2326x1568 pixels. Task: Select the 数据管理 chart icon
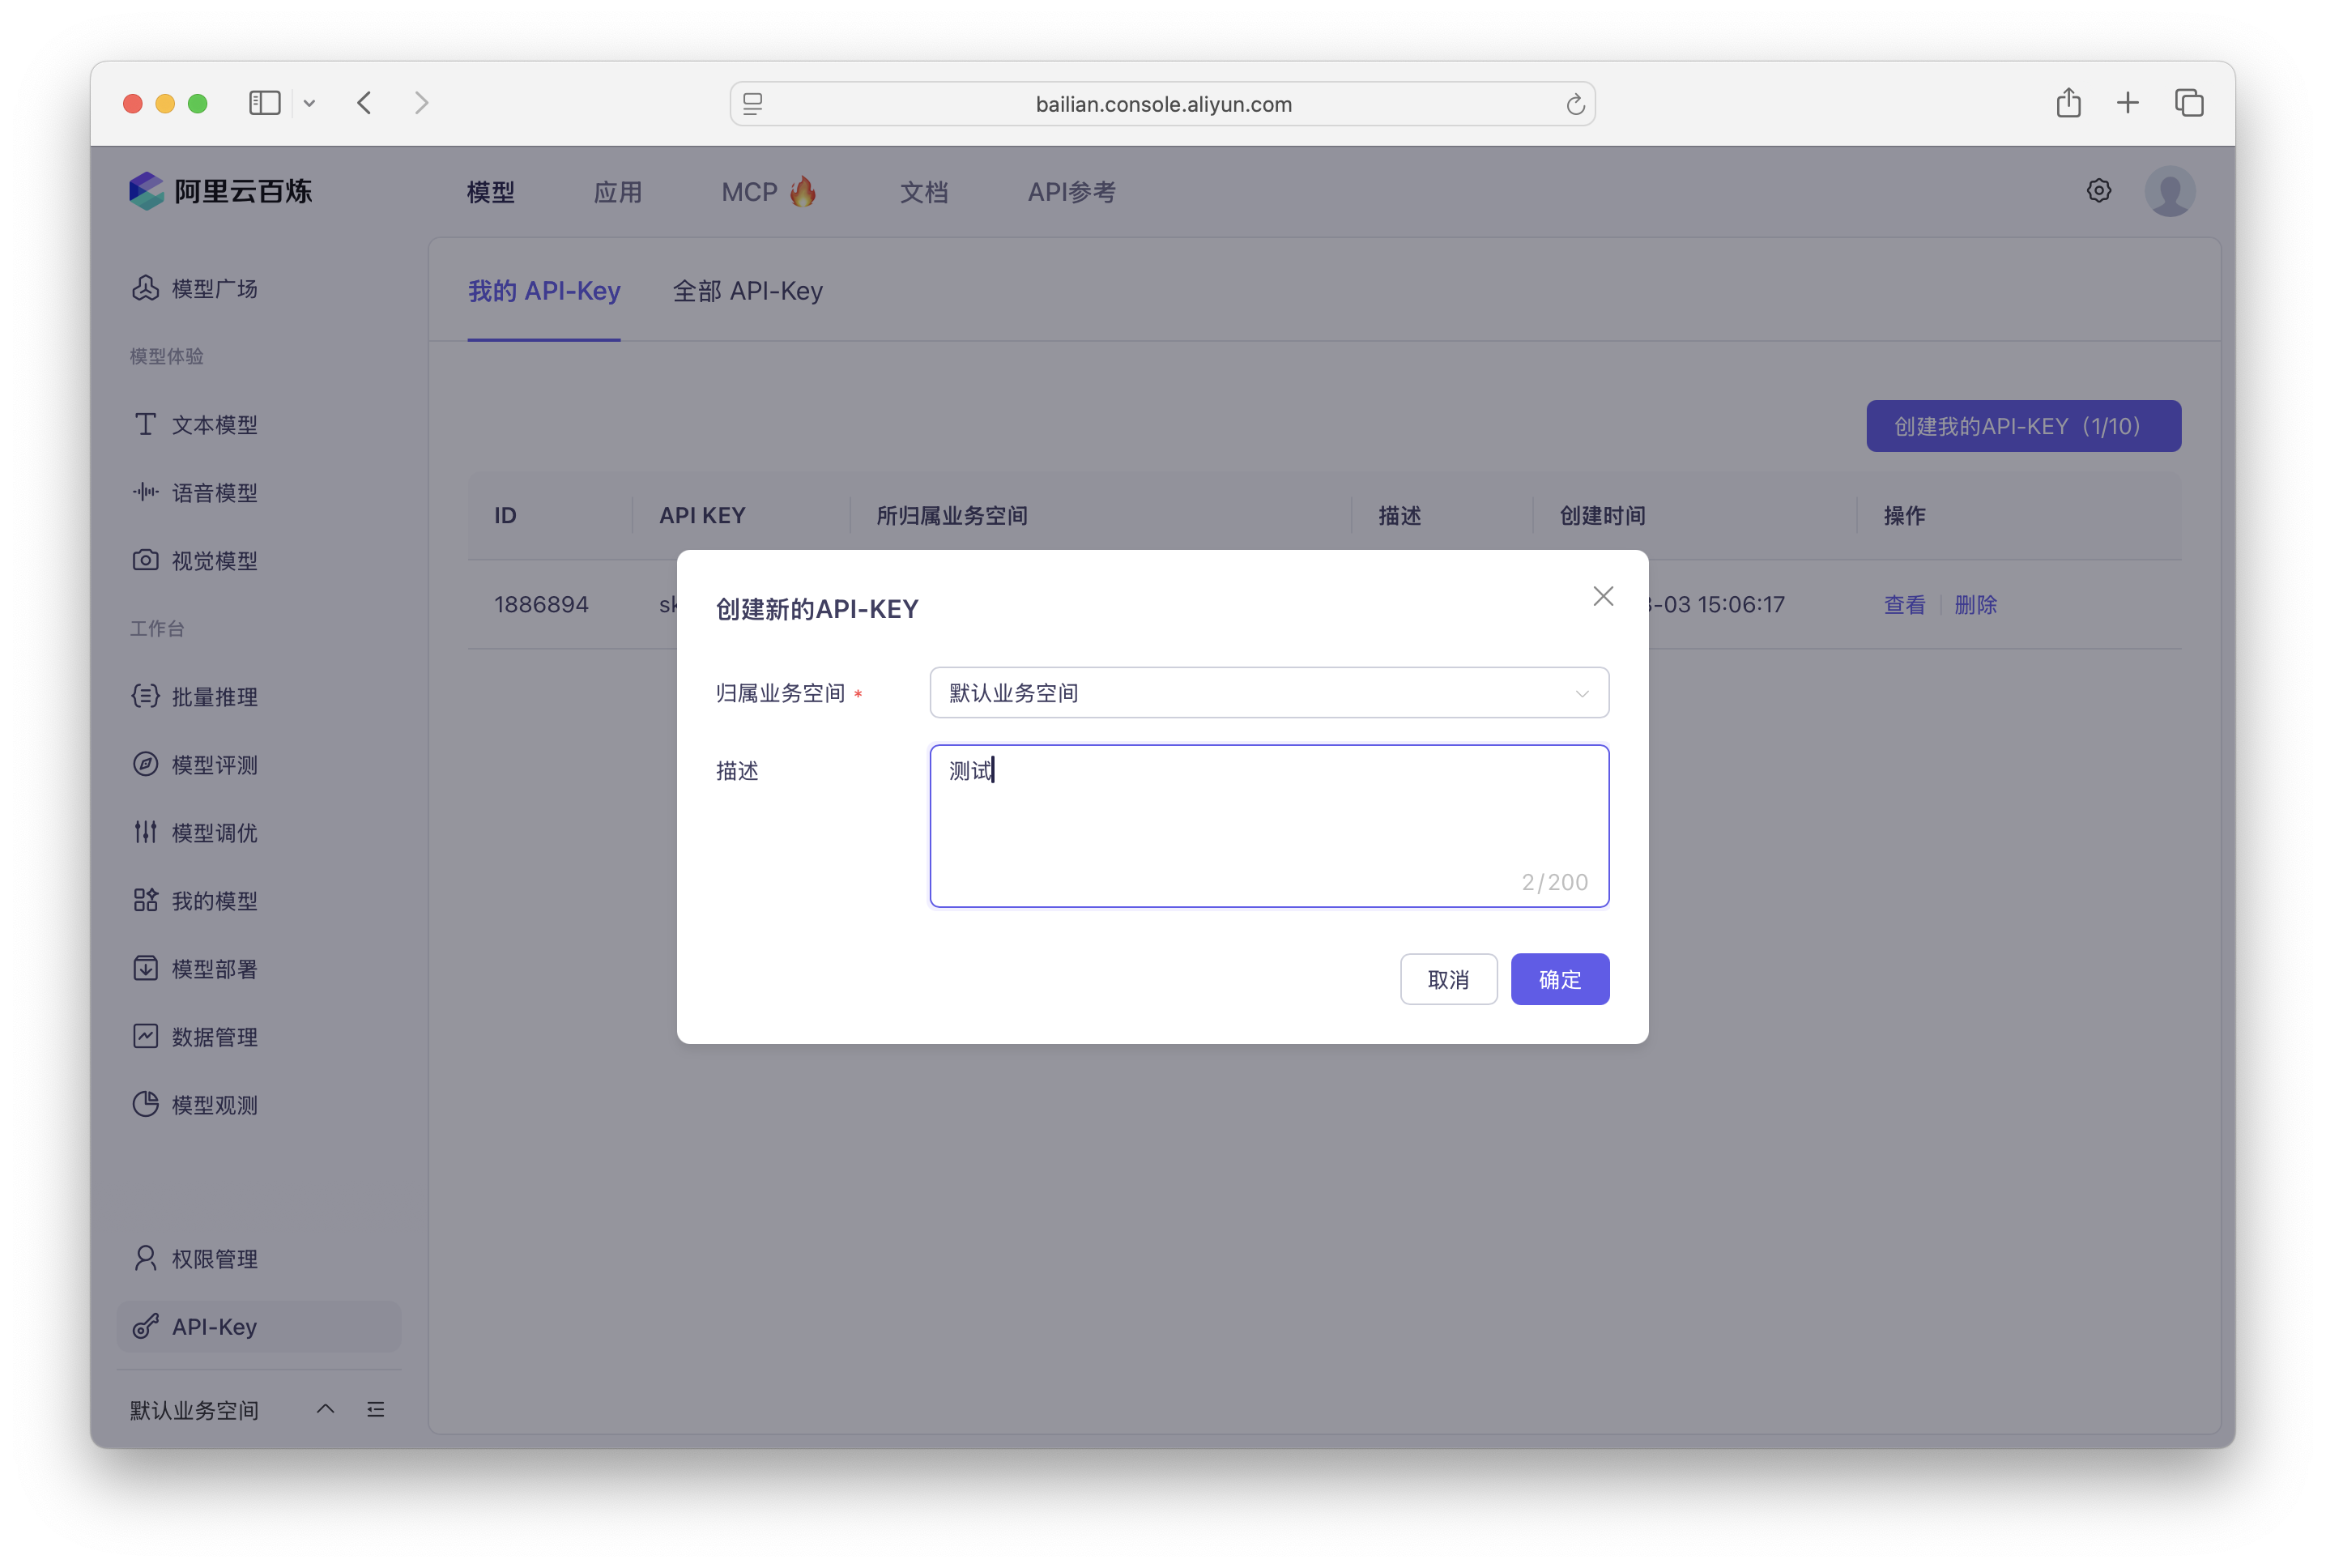(x=146, y=1036)
